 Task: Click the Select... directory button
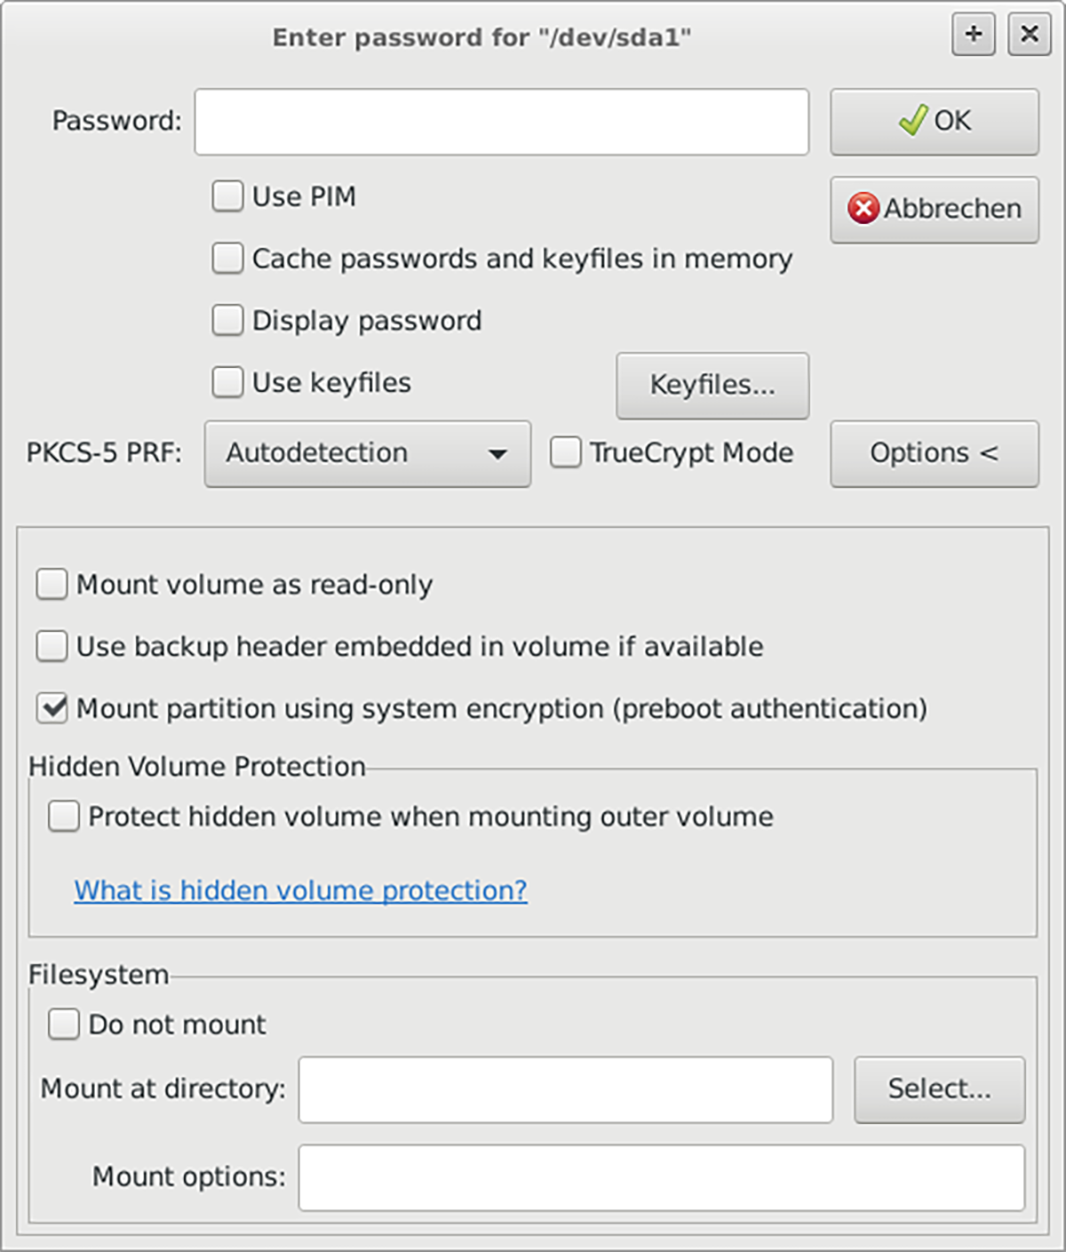pyautogui.click(x=939, y=1089)
